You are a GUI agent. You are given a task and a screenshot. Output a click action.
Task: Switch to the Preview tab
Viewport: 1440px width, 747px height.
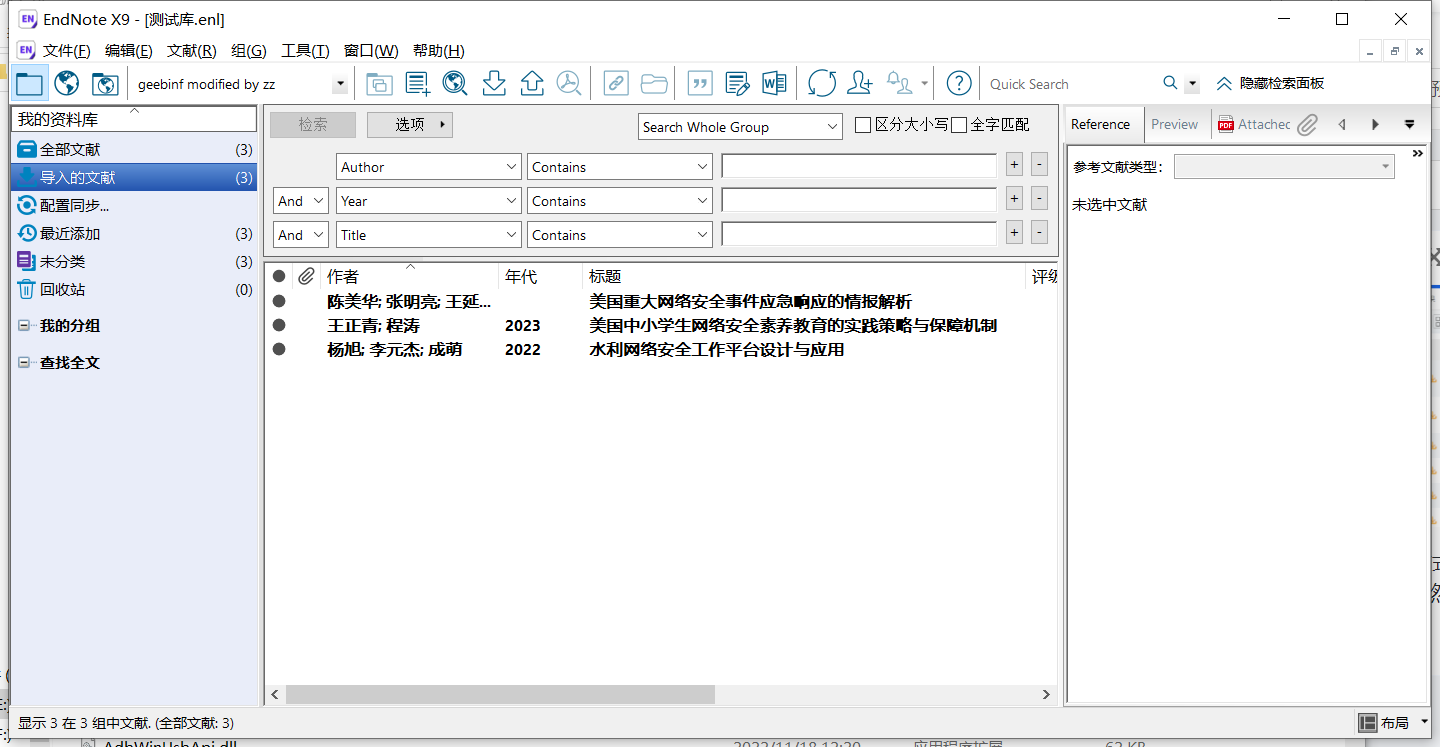[x=1174, y=125]
